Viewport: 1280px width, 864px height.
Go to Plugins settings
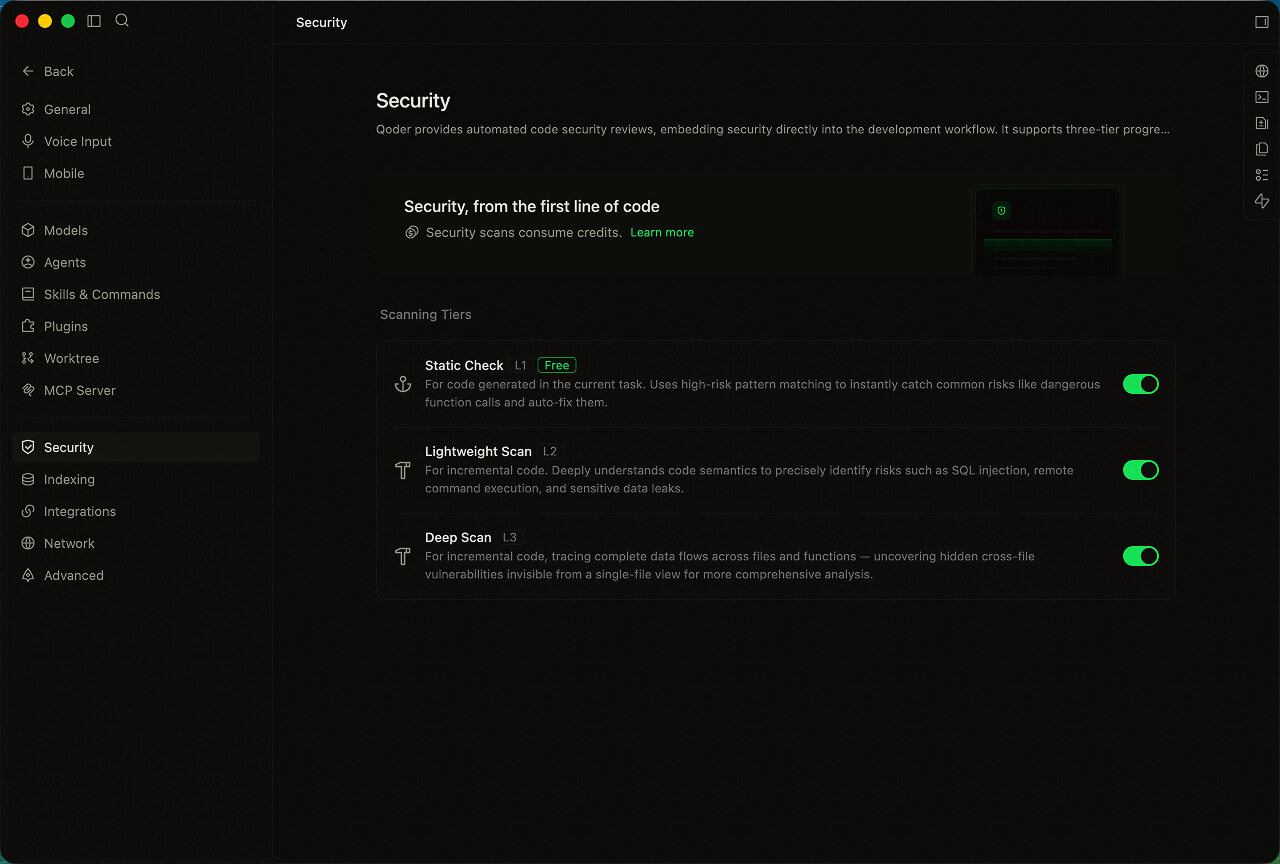(x=136, y=326)
